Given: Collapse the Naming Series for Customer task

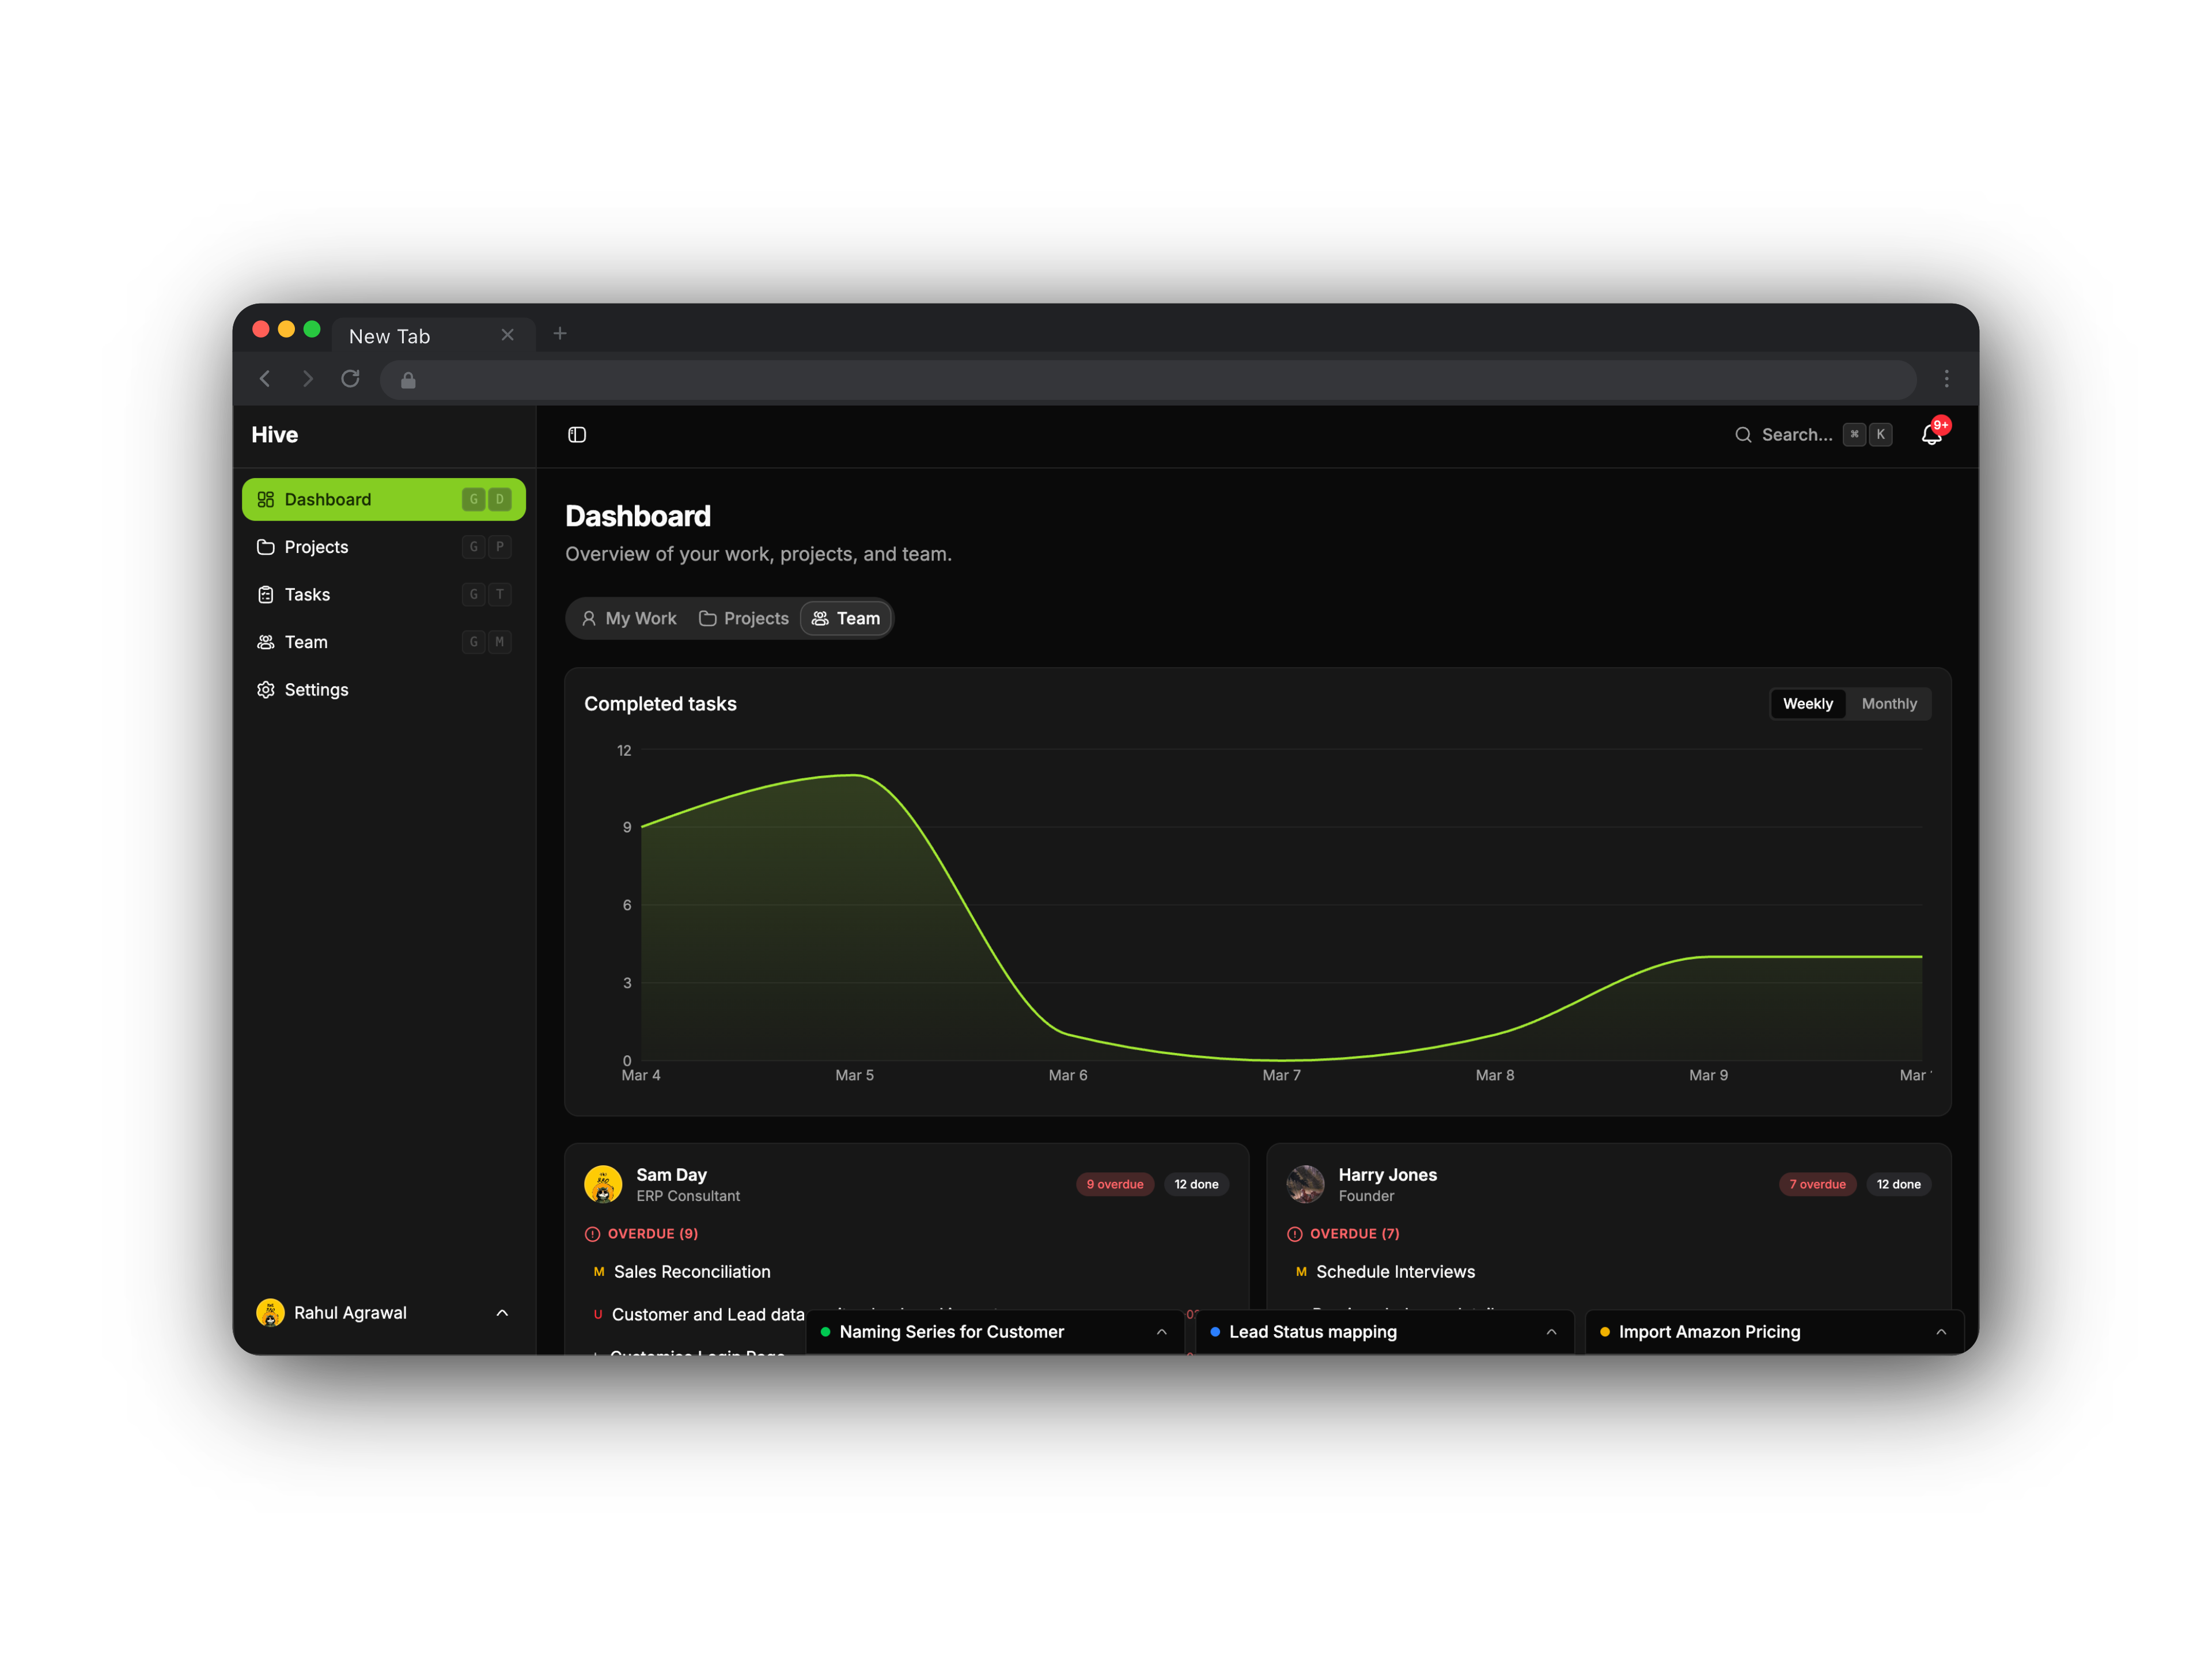Looking at the screenshot, I should pos(1161,1331).
